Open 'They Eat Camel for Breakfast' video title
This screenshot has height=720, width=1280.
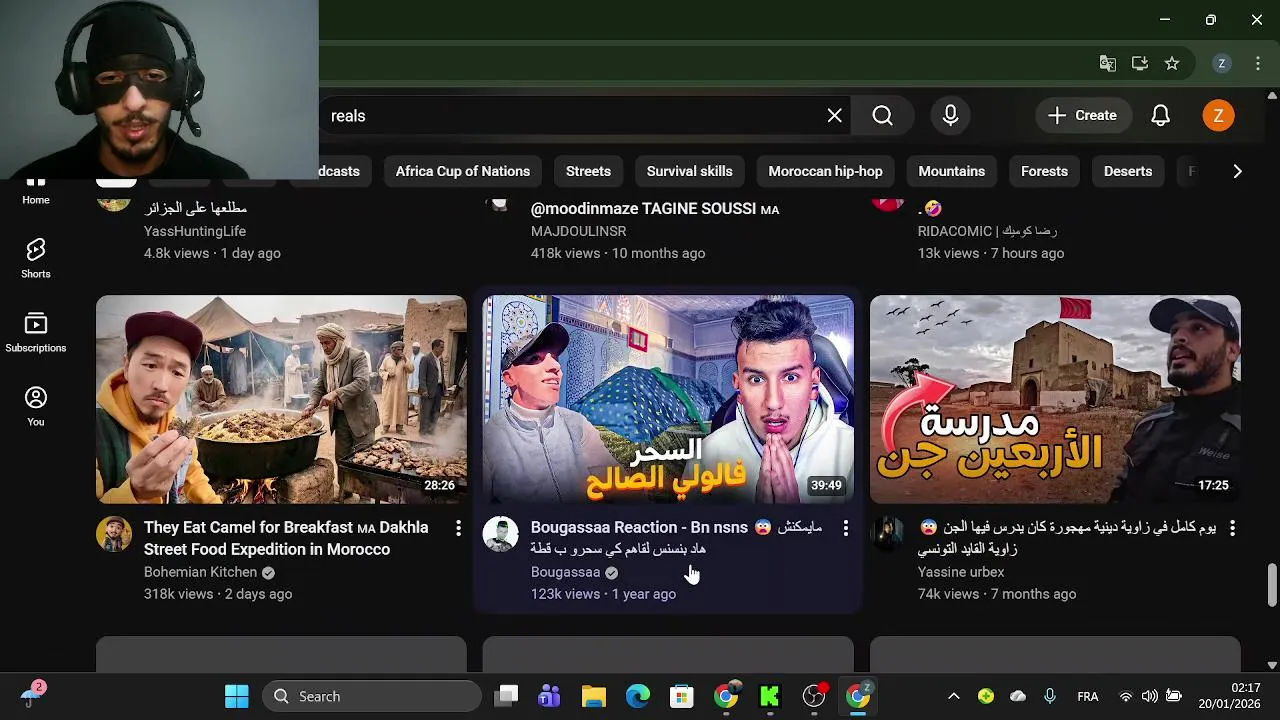coord(286,538)
